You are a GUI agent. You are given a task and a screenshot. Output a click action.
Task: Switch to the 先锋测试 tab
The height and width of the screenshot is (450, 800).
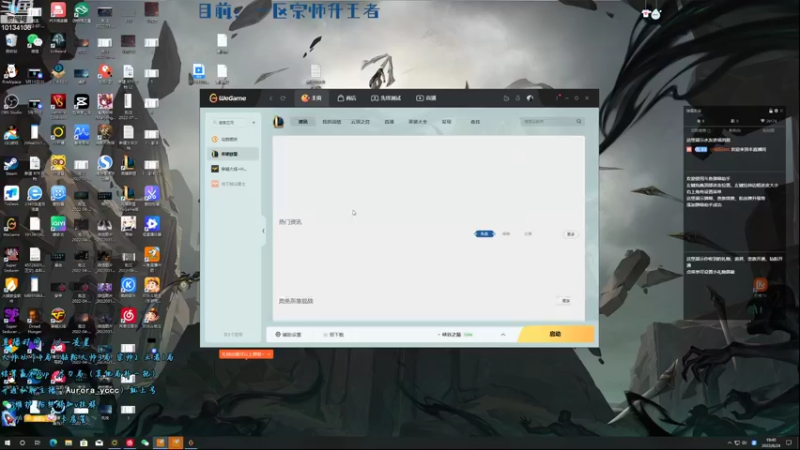386,98
